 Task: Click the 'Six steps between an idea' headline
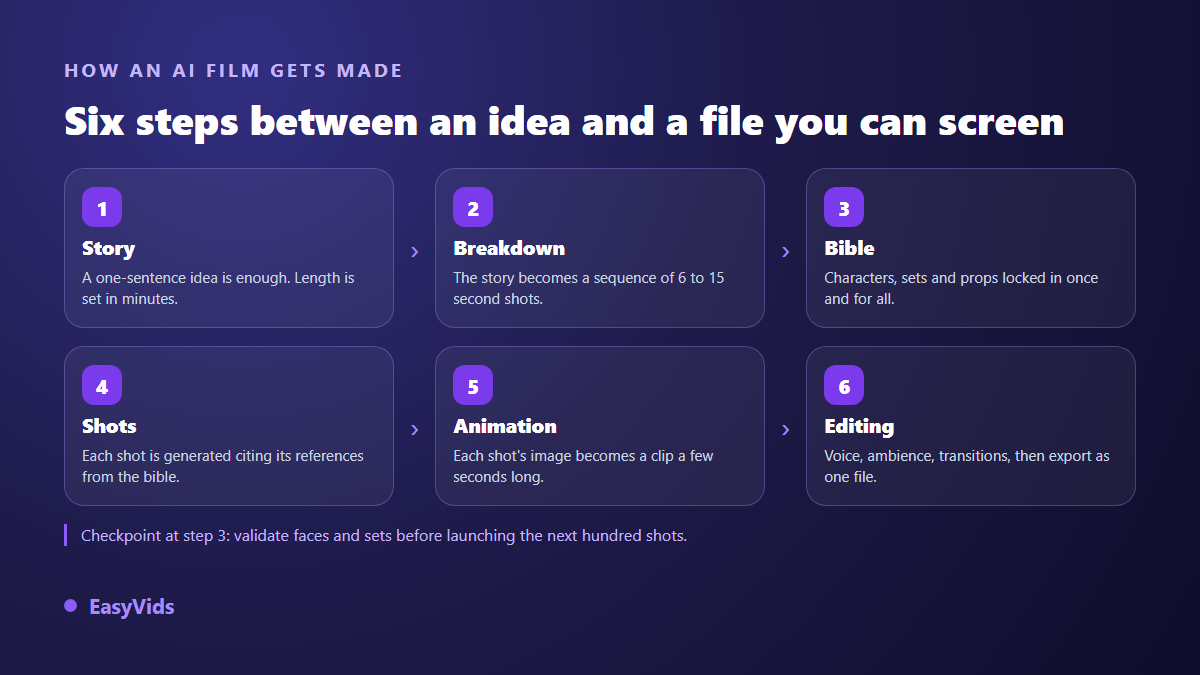564,122
